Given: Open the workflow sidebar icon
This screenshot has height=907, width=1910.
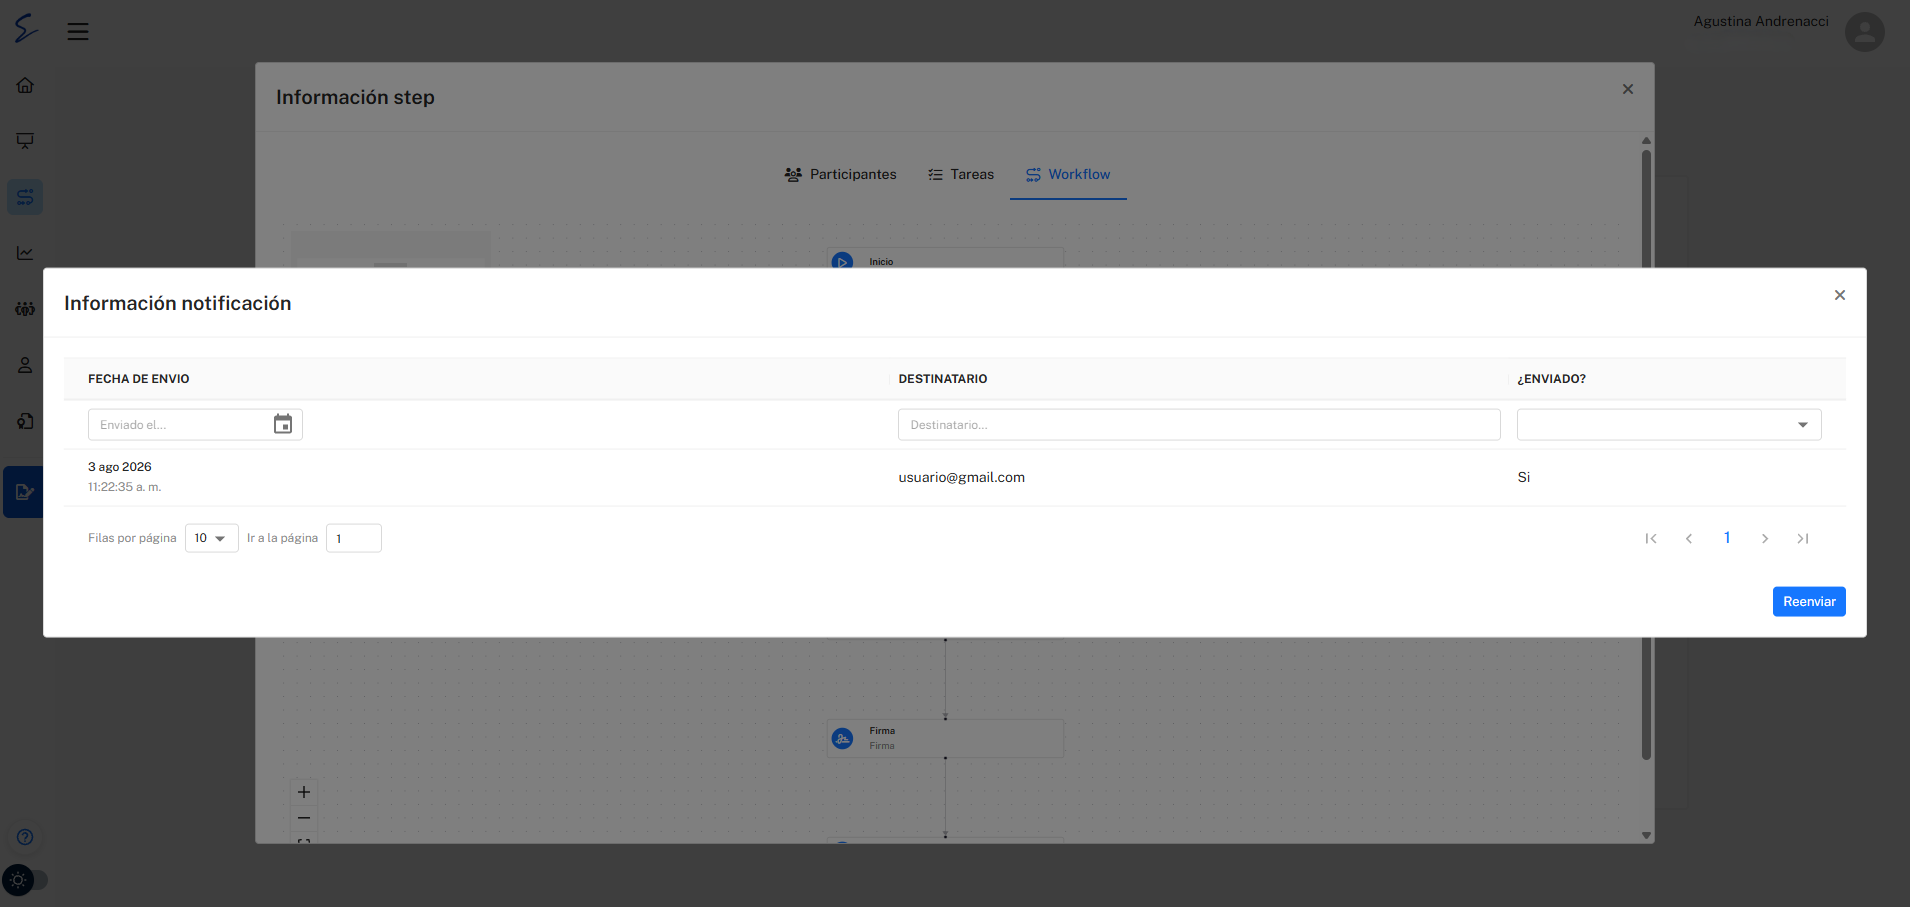Looking at the screenshot, I should point(25,197).
